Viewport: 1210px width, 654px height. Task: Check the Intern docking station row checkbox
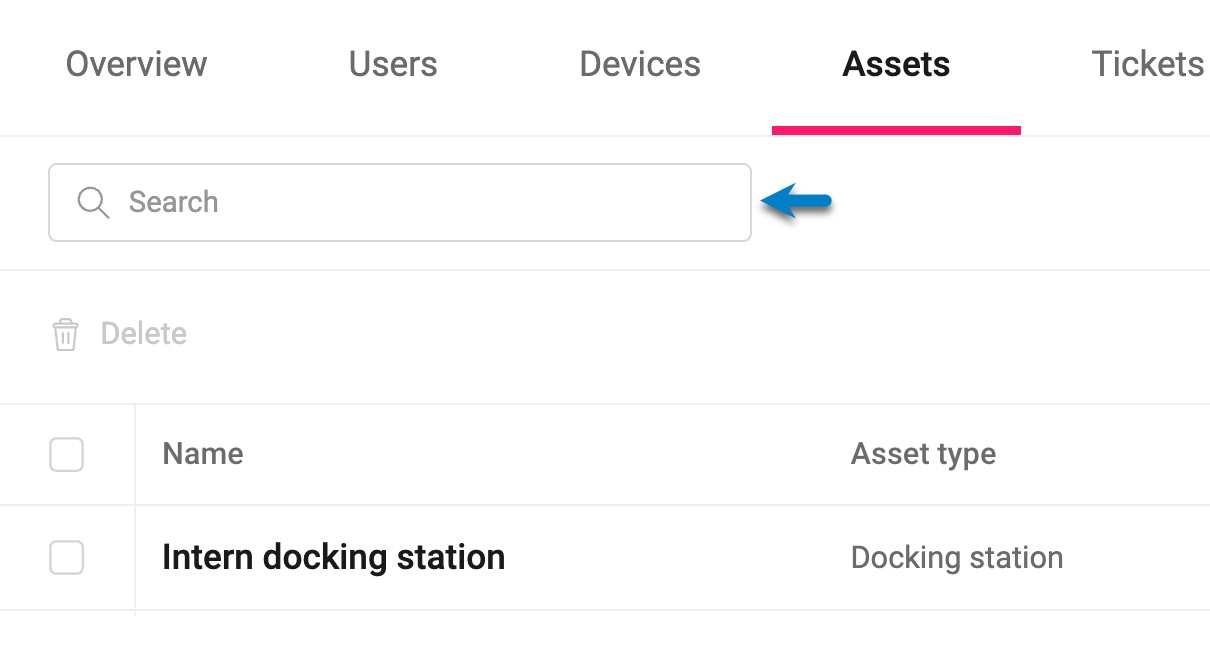[66, 557]
